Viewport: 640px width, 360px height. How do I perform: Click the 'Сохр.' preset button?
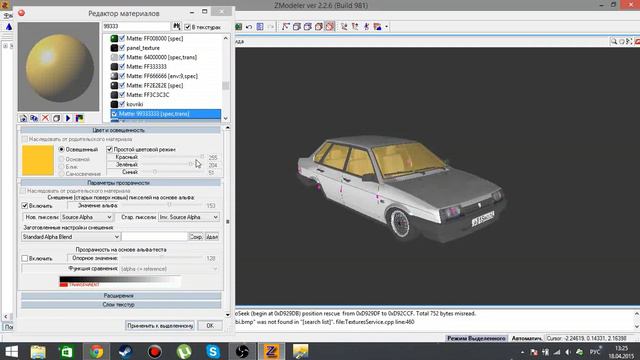click(196, 237)
